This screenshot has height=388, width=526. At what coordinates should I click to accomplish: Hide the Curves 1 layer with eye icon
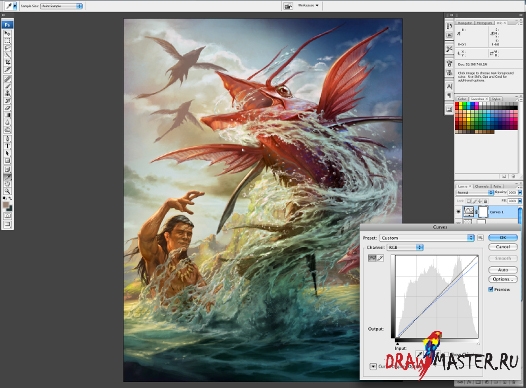458,212
